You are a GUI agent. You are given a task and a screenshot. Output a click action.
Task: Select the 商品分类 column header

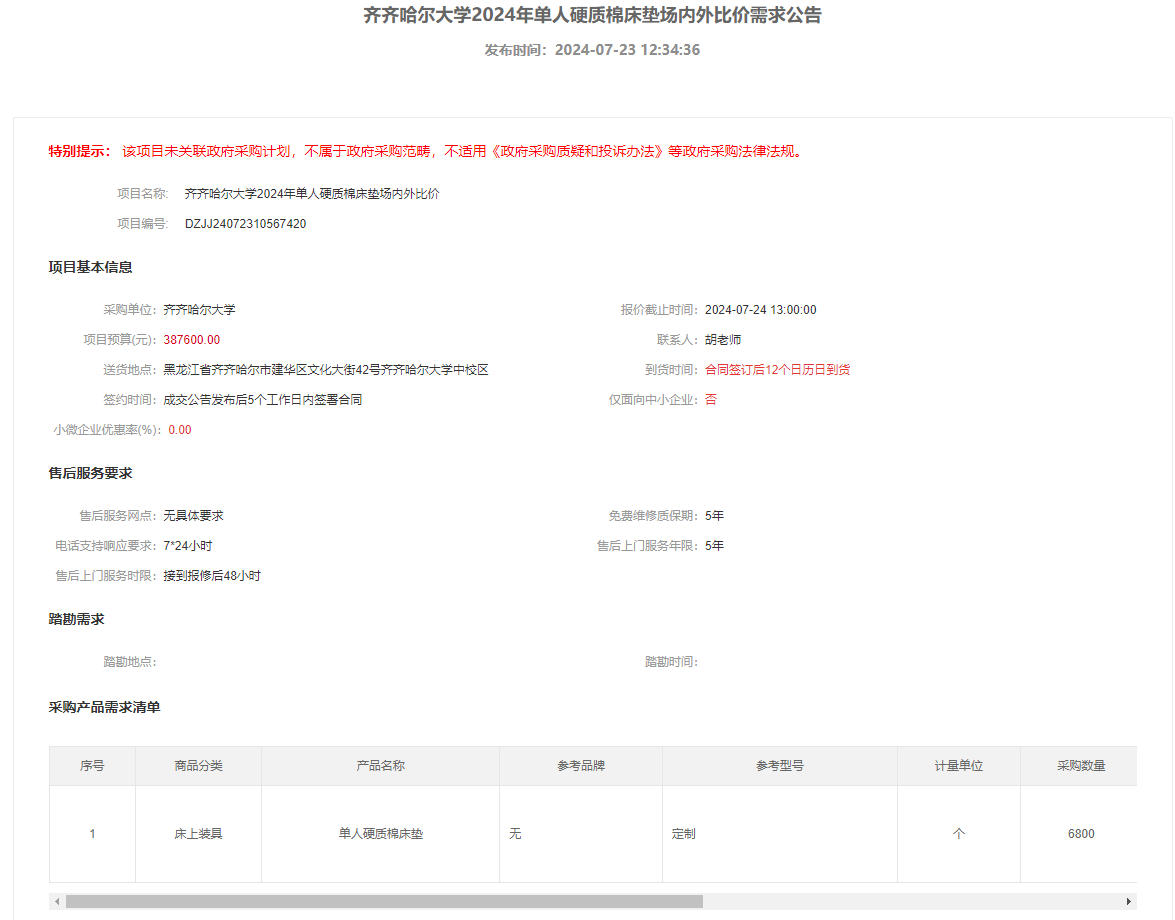click(198, 766)
